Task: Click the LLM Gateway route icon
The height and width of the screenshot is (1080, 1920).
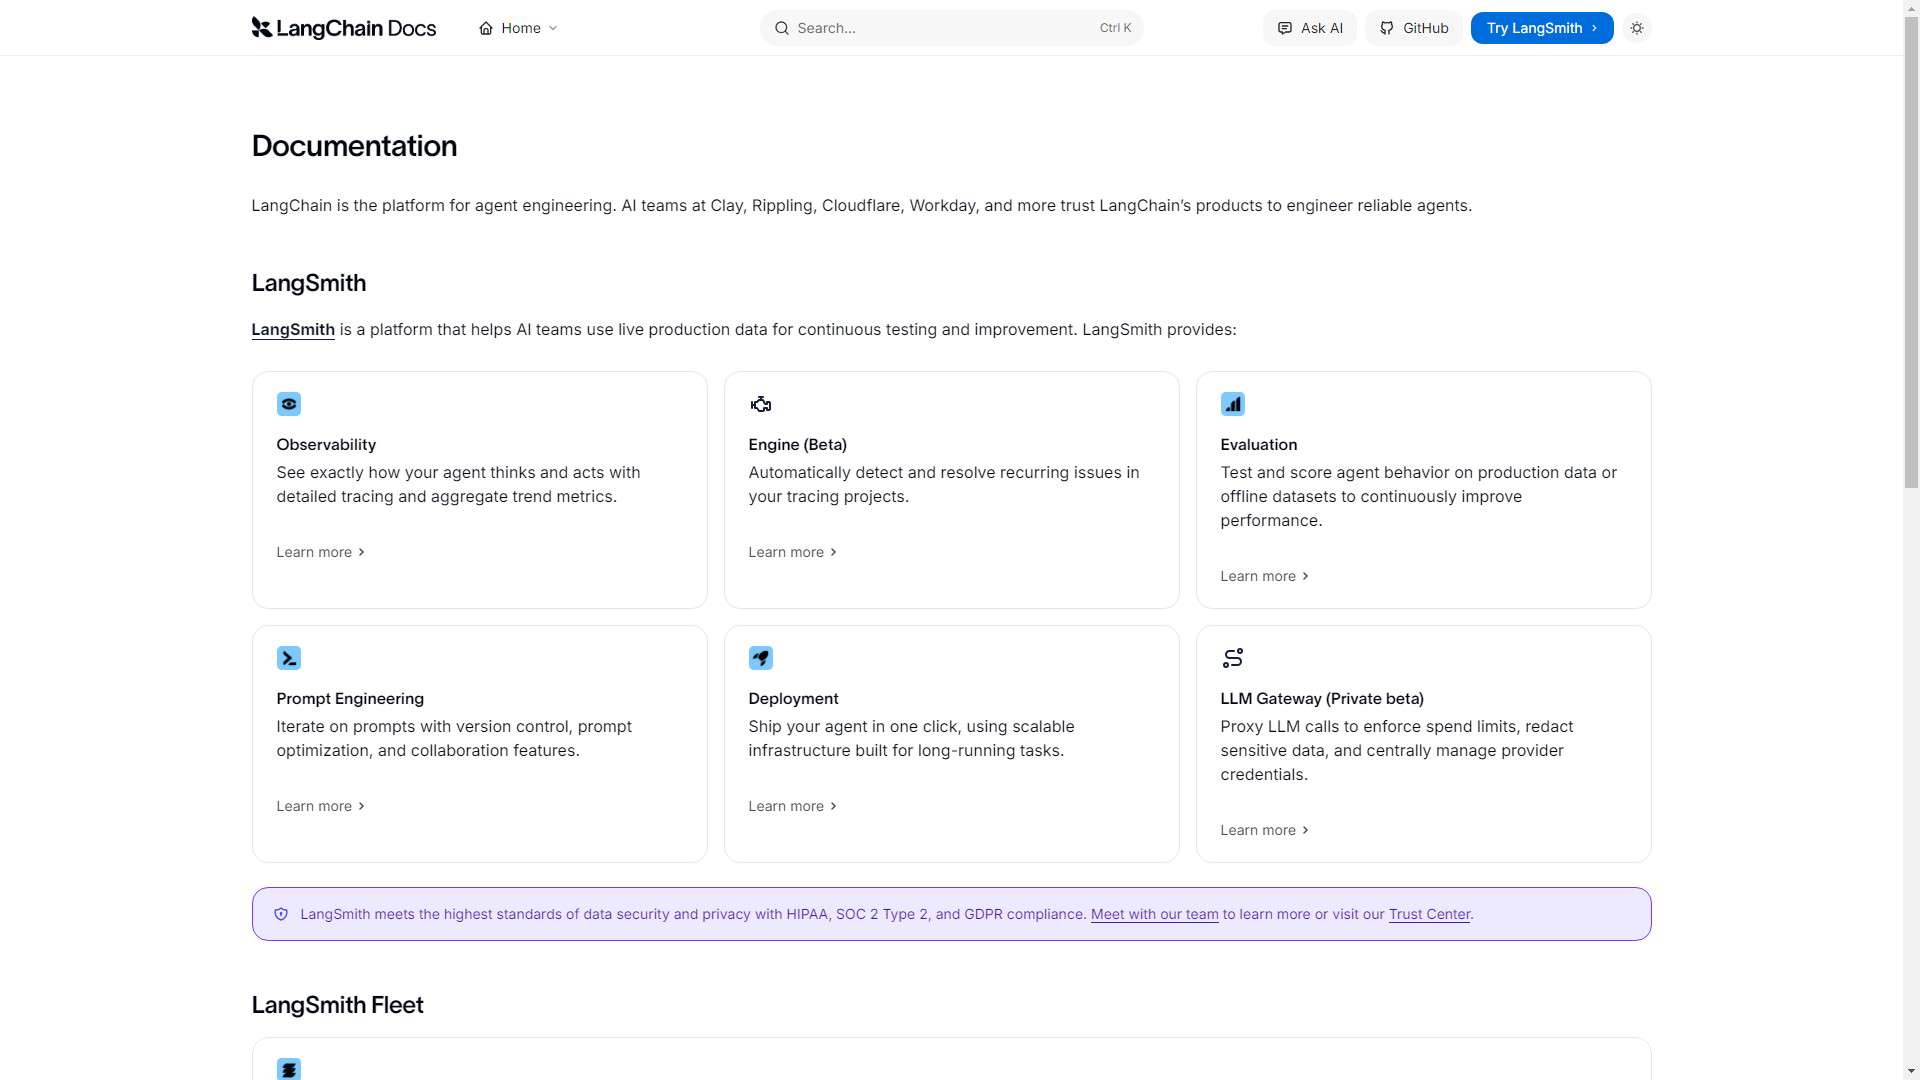Action: pyautogui.click(x=1233, y=658)
